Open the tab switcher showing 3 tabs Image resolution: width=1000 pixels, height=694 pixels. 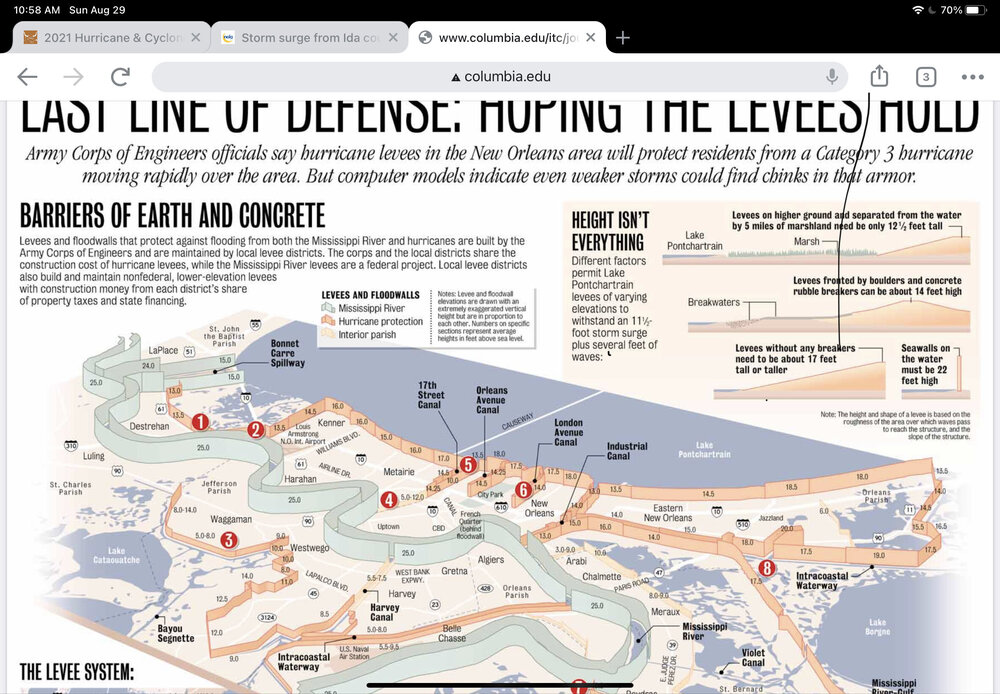pos(925,77)
